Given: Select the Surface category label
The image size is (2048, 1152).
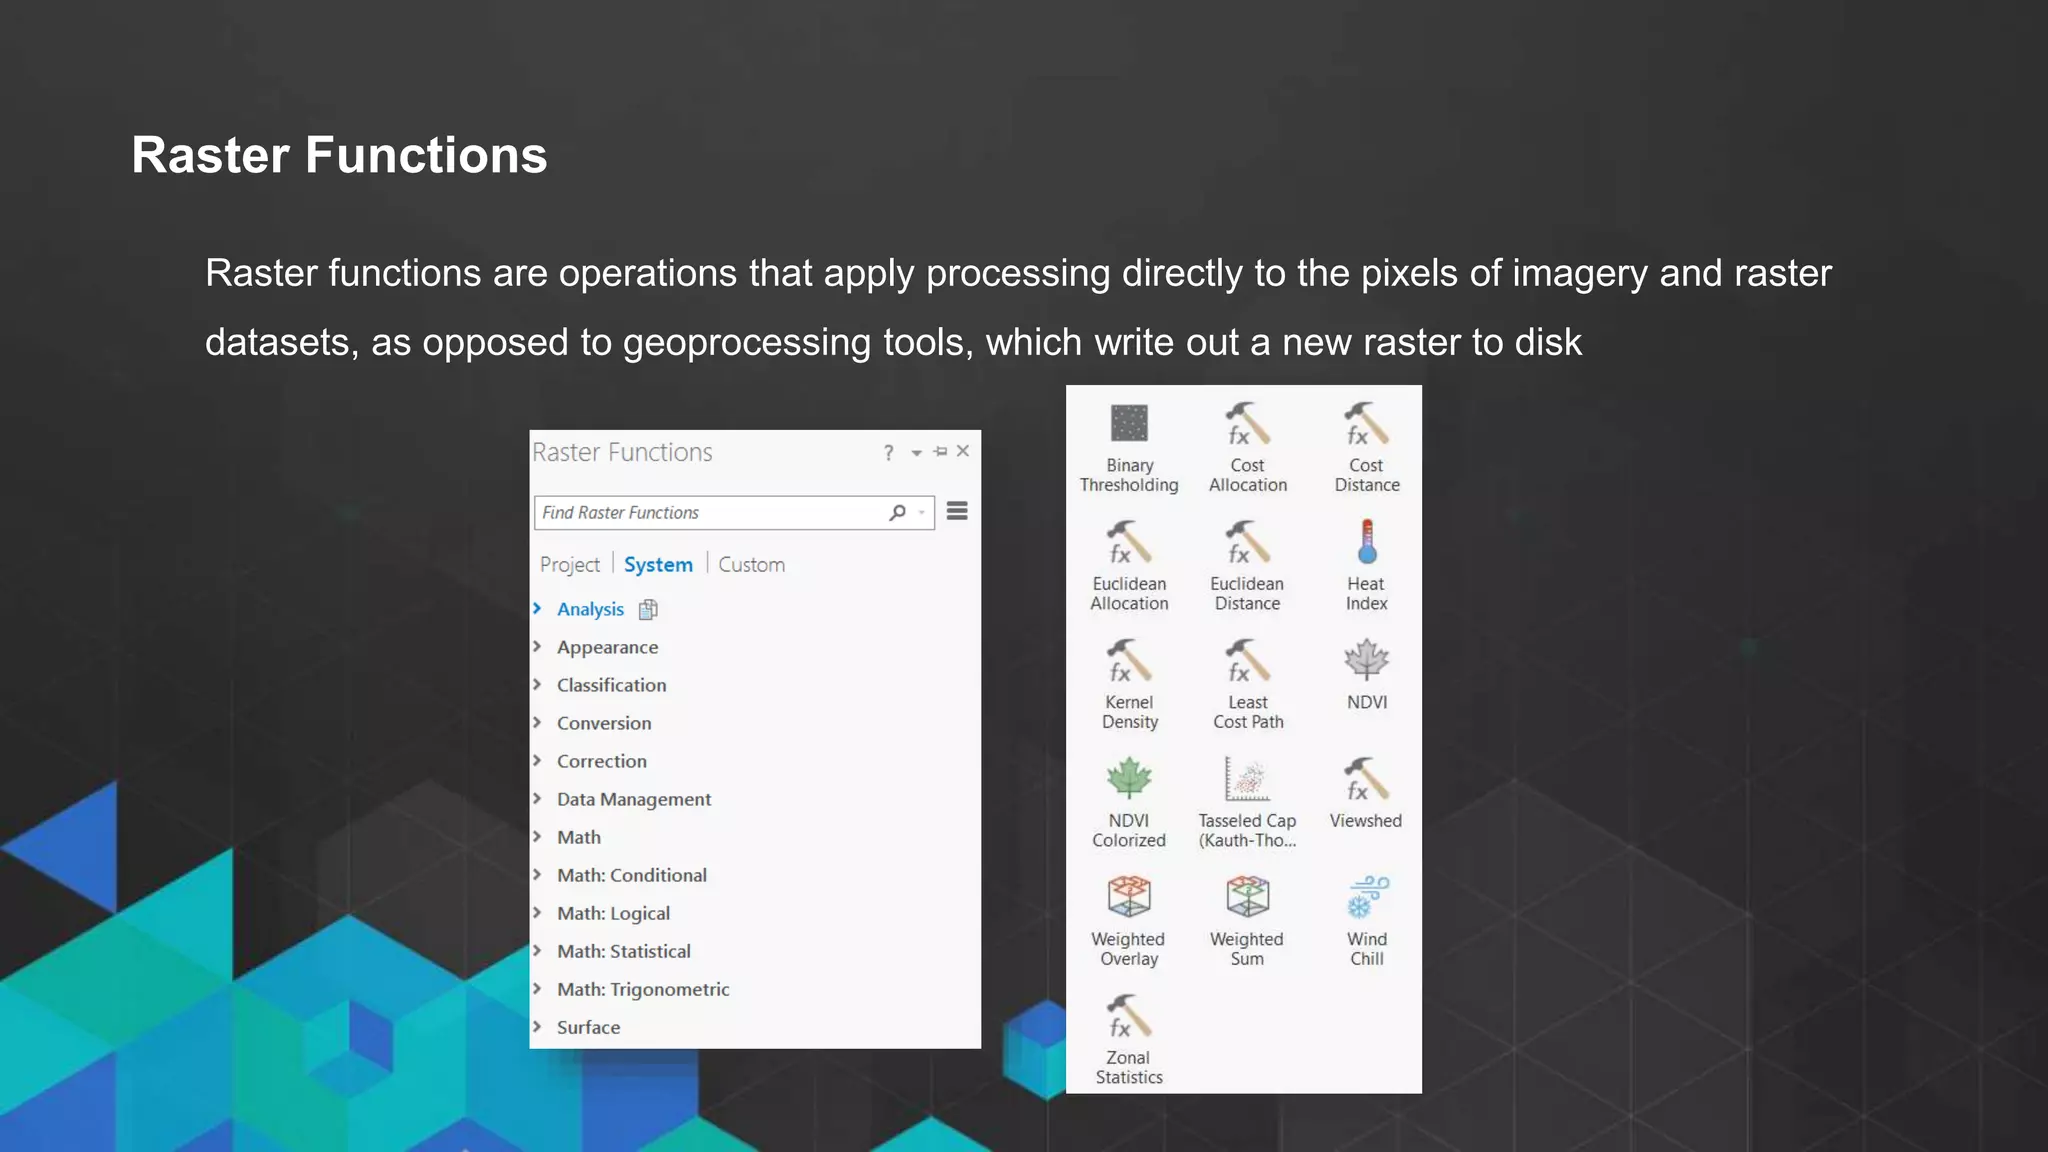Looking at the screenshot, I should [588, 1027].
